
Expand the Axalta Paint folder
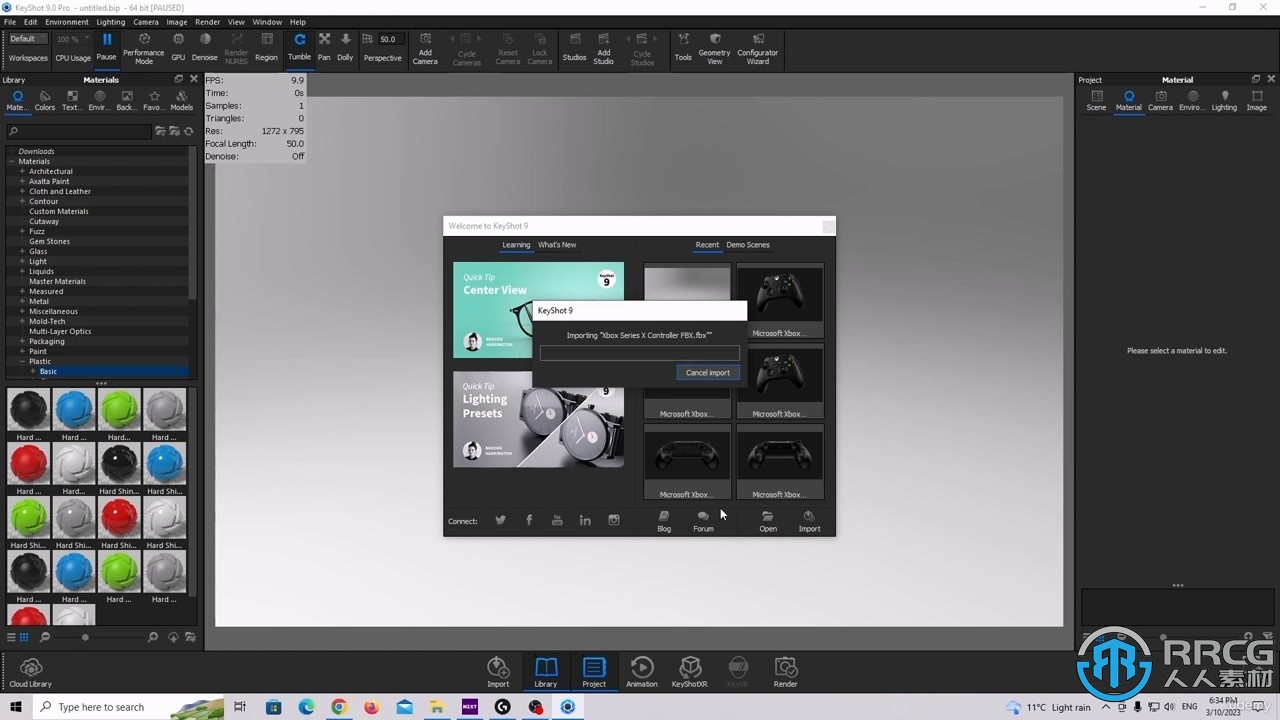22,181
